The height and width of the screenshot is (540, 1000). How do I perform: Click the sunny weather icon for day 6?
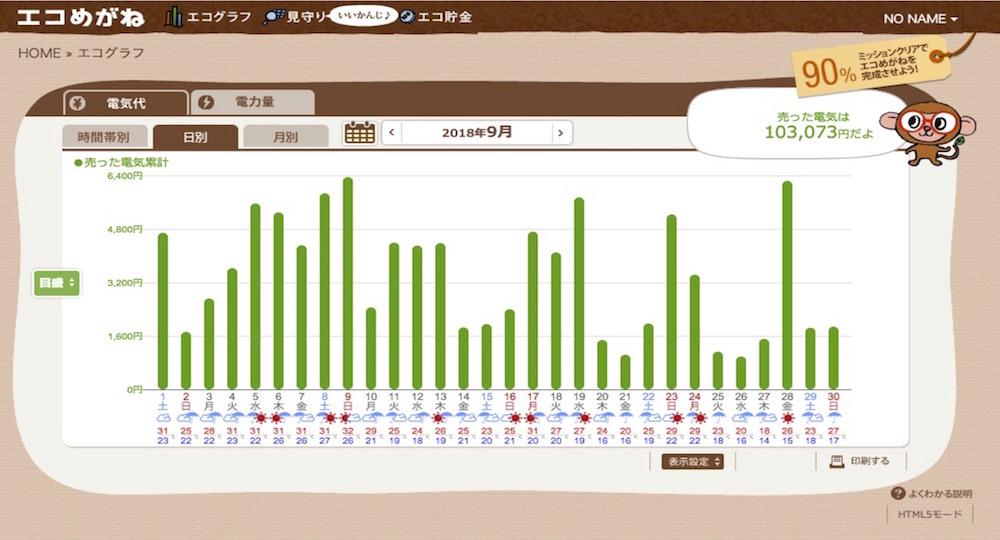tap(276, 418)
